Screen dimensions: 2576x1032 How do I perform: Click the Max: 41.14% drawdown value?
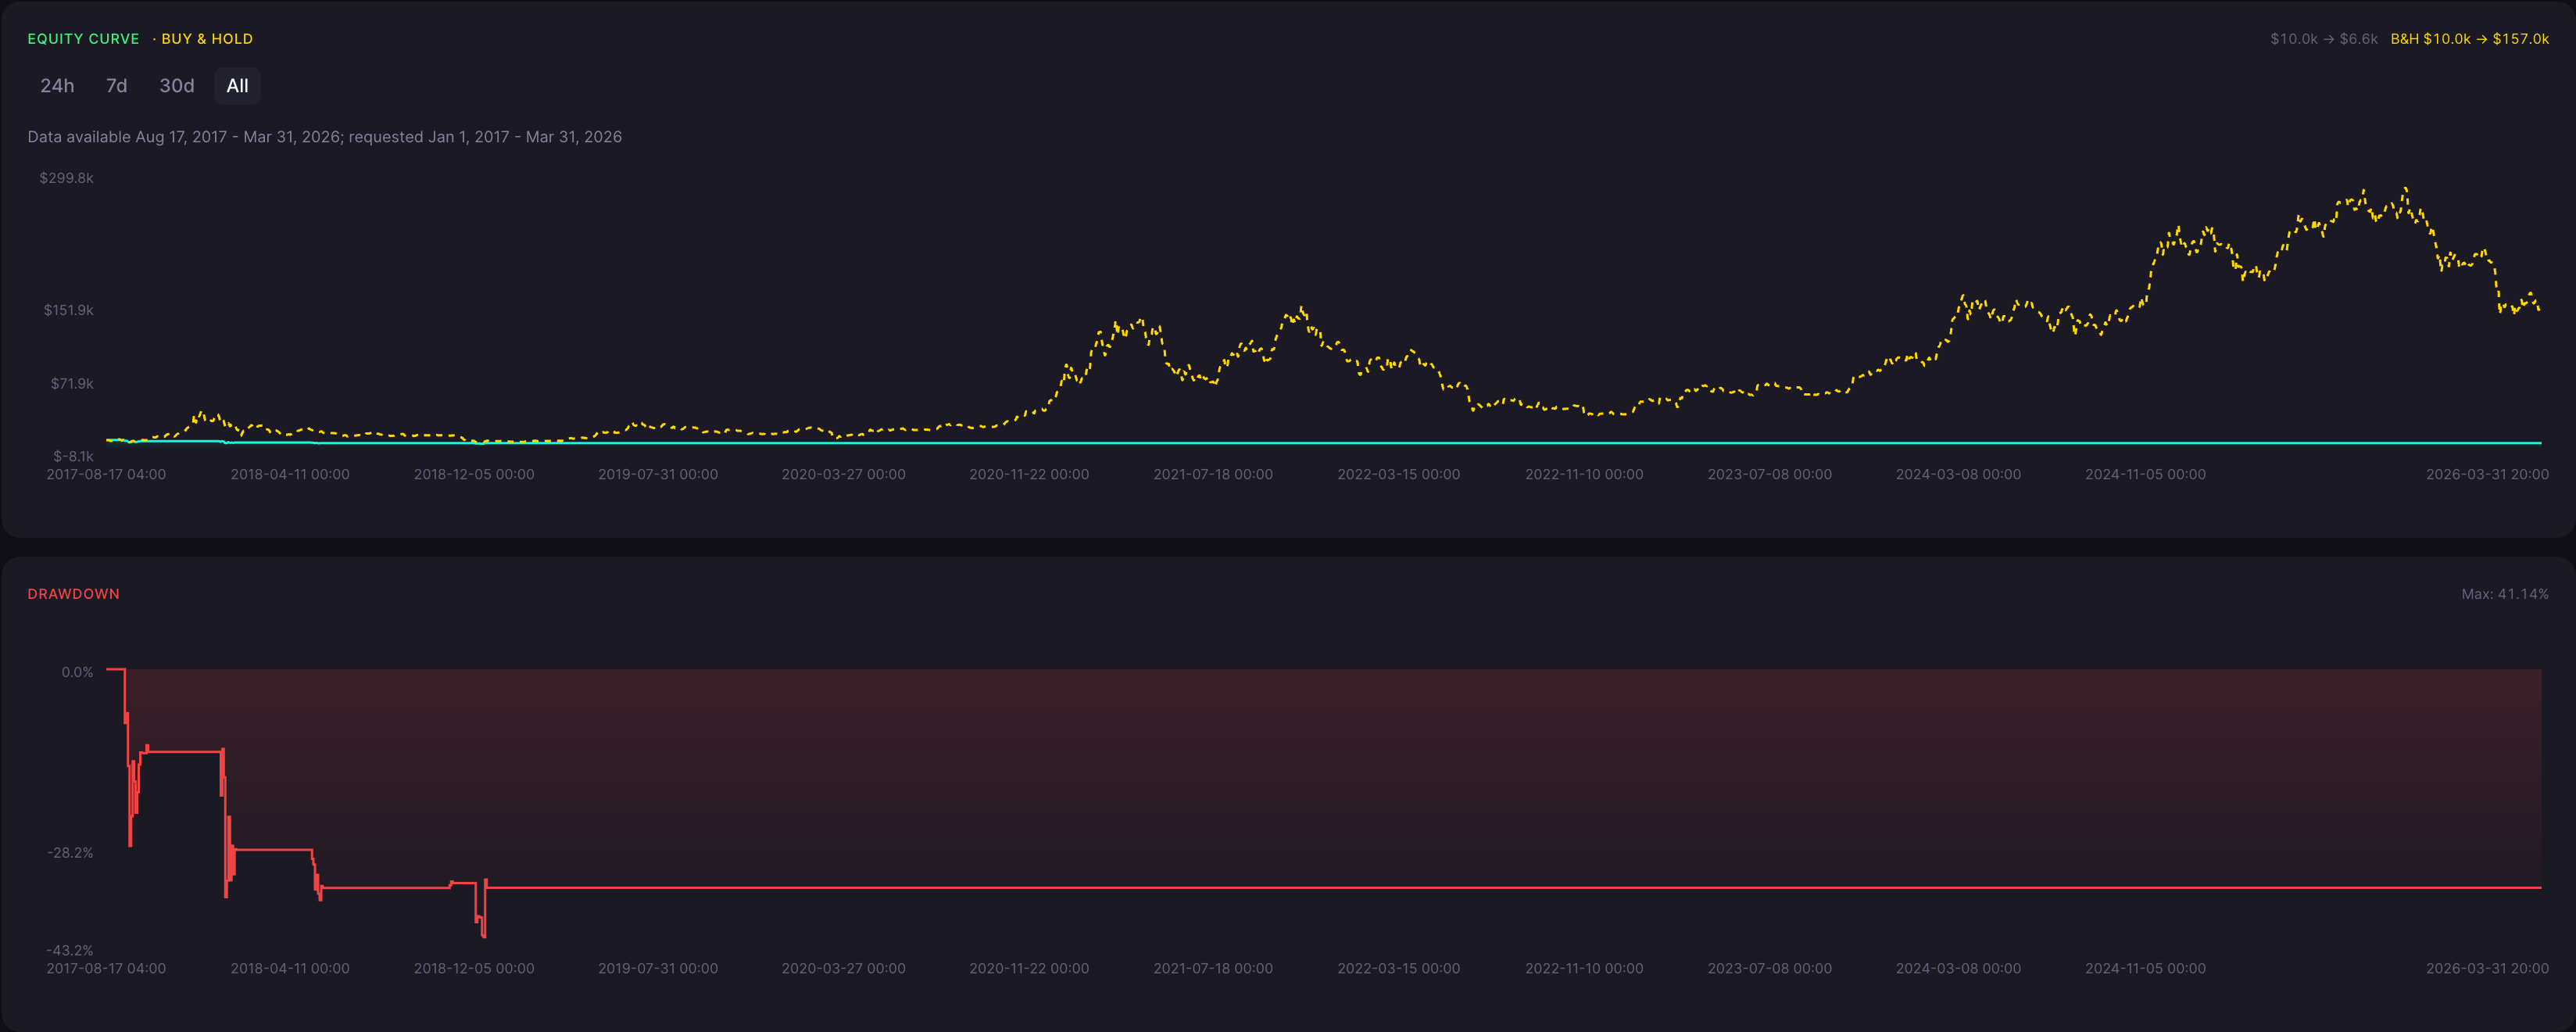click(x=2504, y=594)
